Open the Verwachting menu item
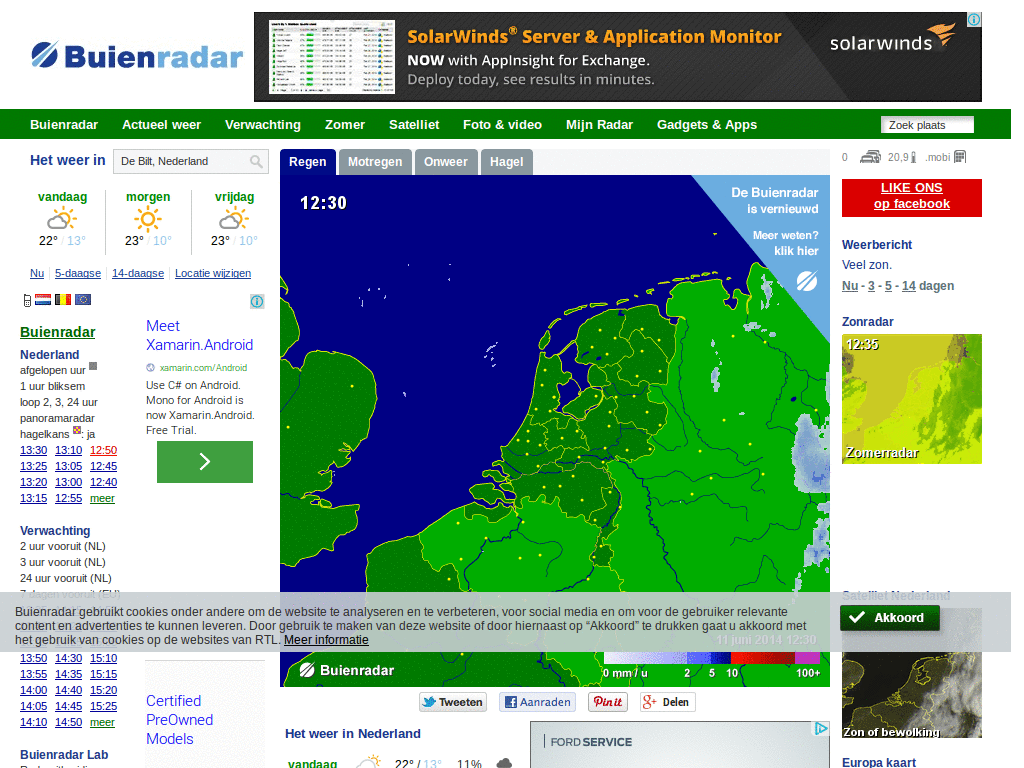This screenshot has height=768, width=1024. [x=263, y=125]
